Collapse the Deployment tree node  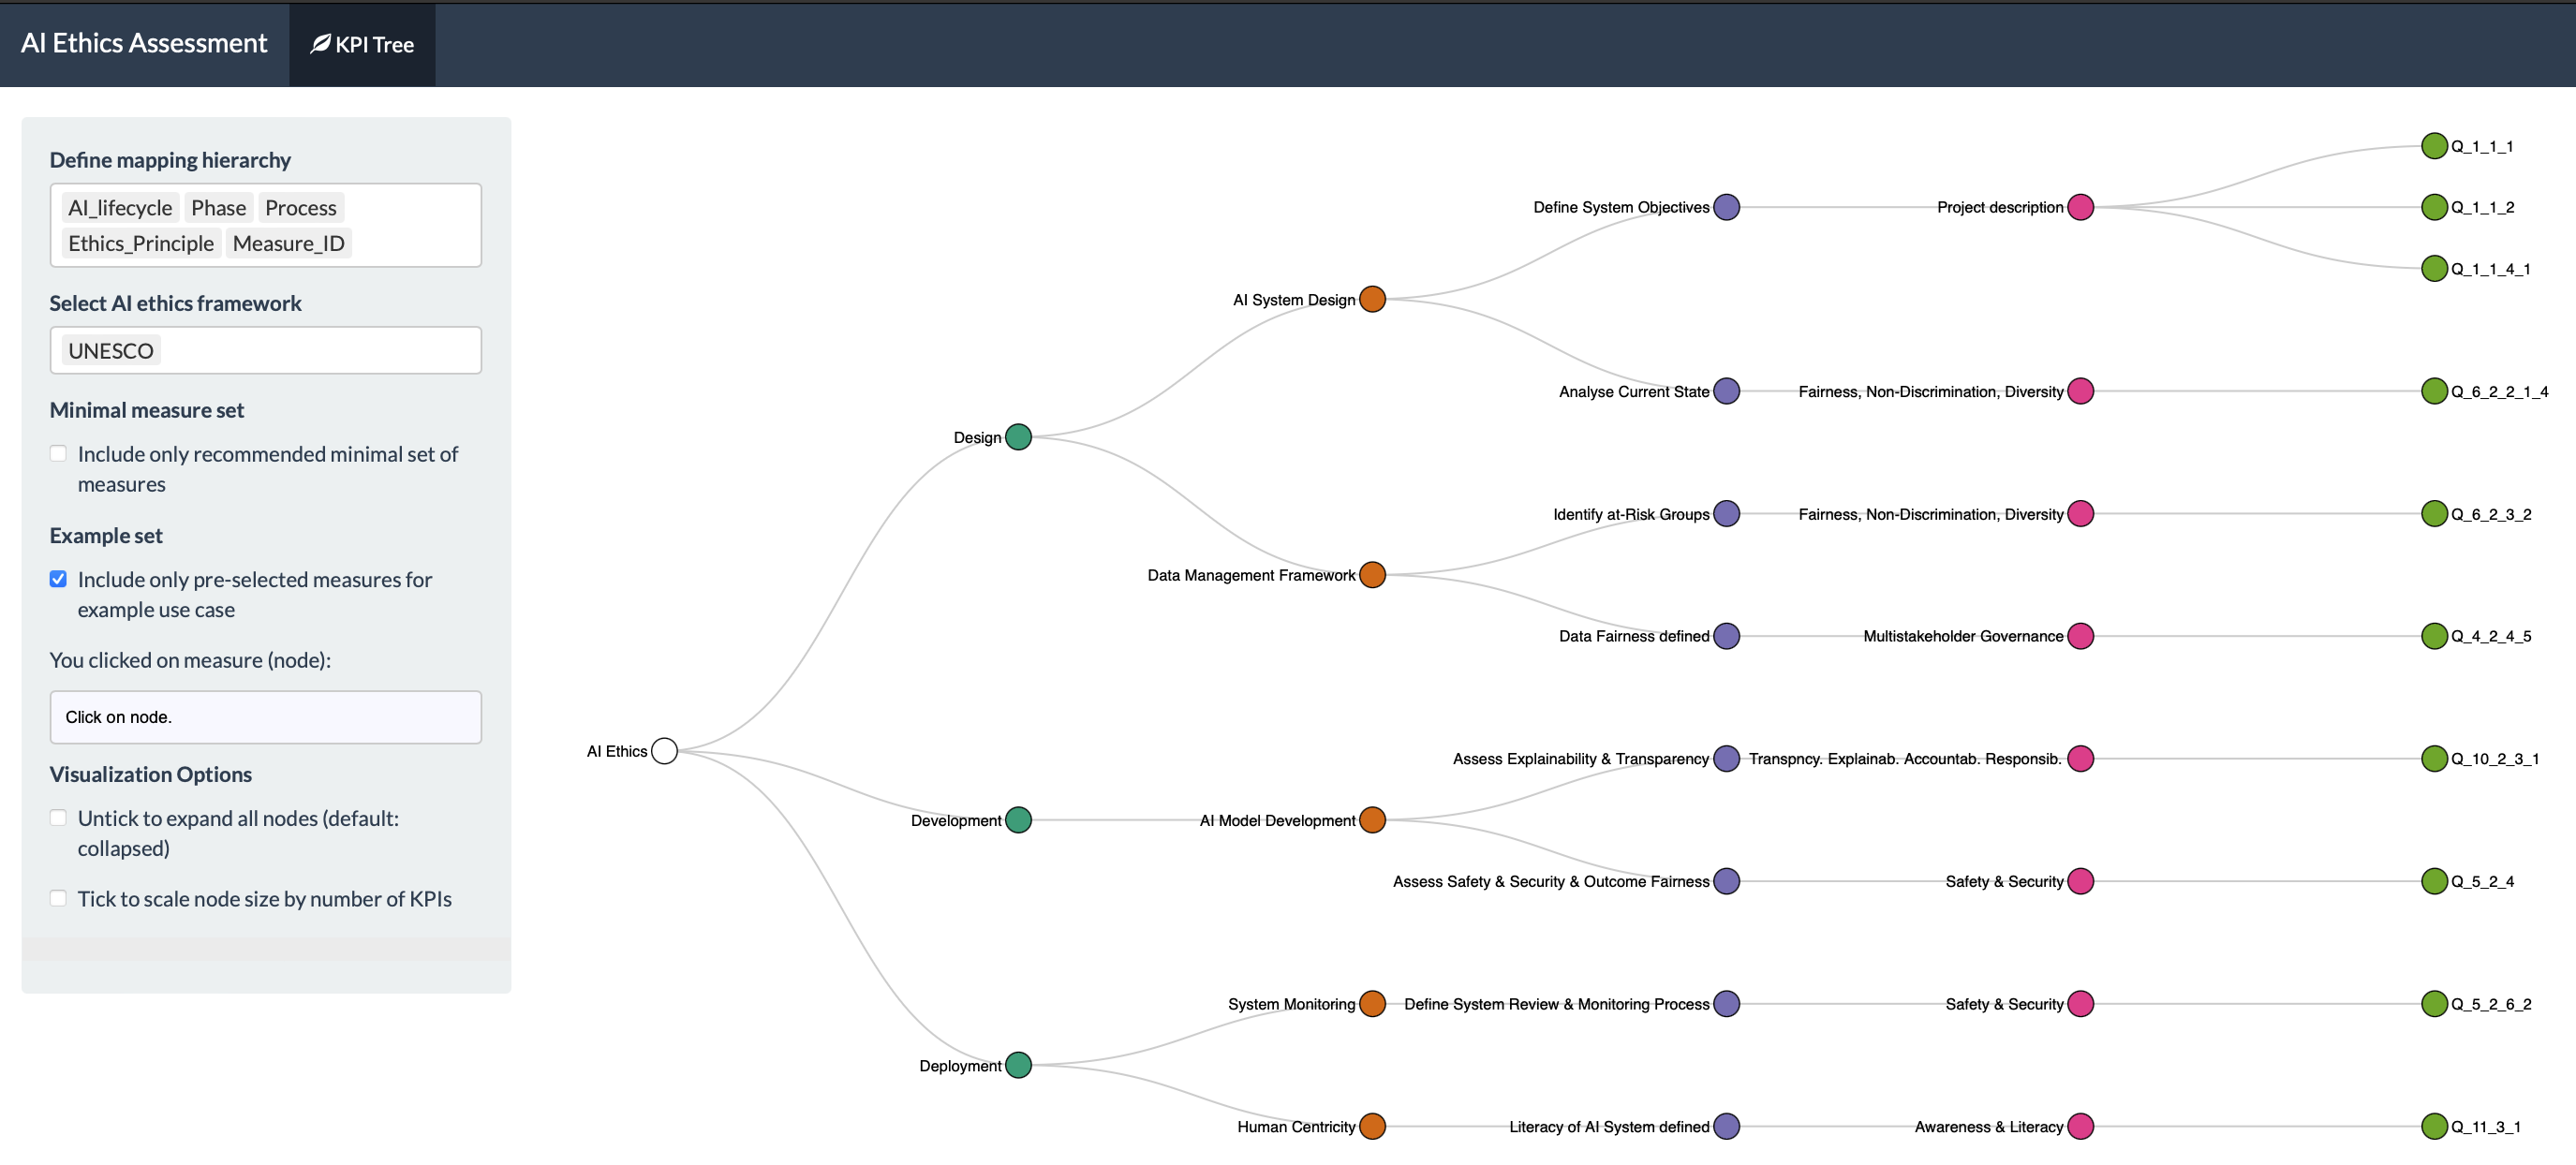(x=1018, y=1065)
